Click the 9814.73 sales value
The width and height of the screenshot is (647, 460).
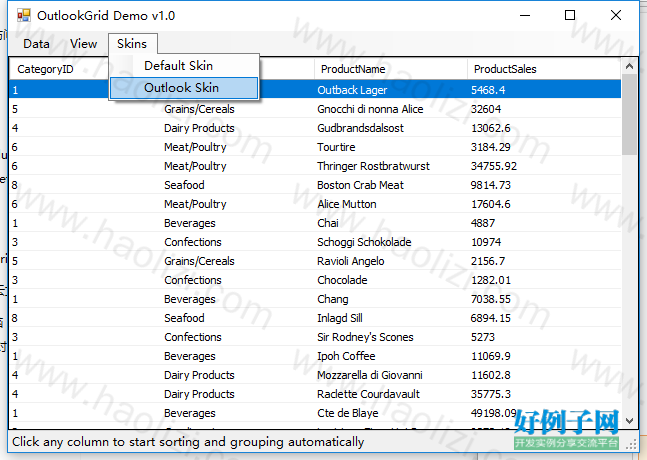(491, 185)
